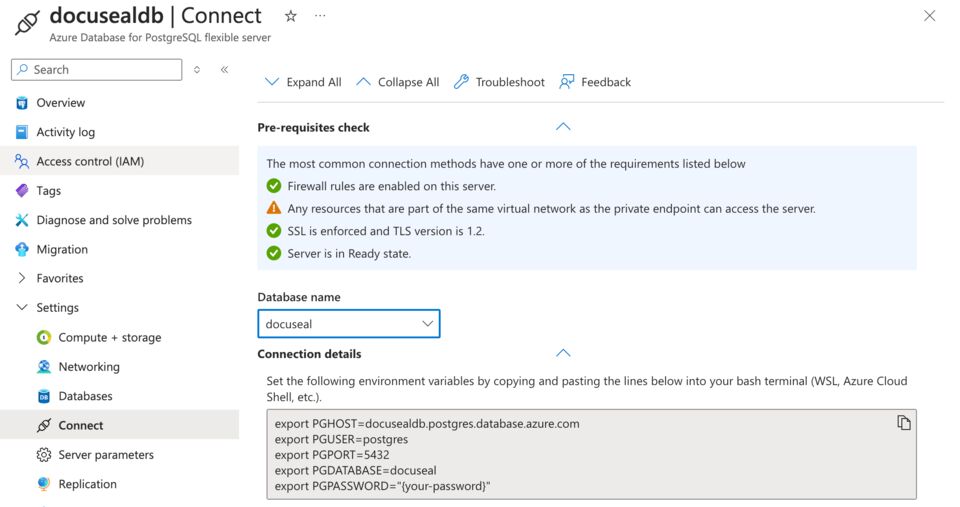Image resolution: width=960 pixels, height=507 pixels.
Task: Click the orange warning triangle icon
Action: pos(274,208)
